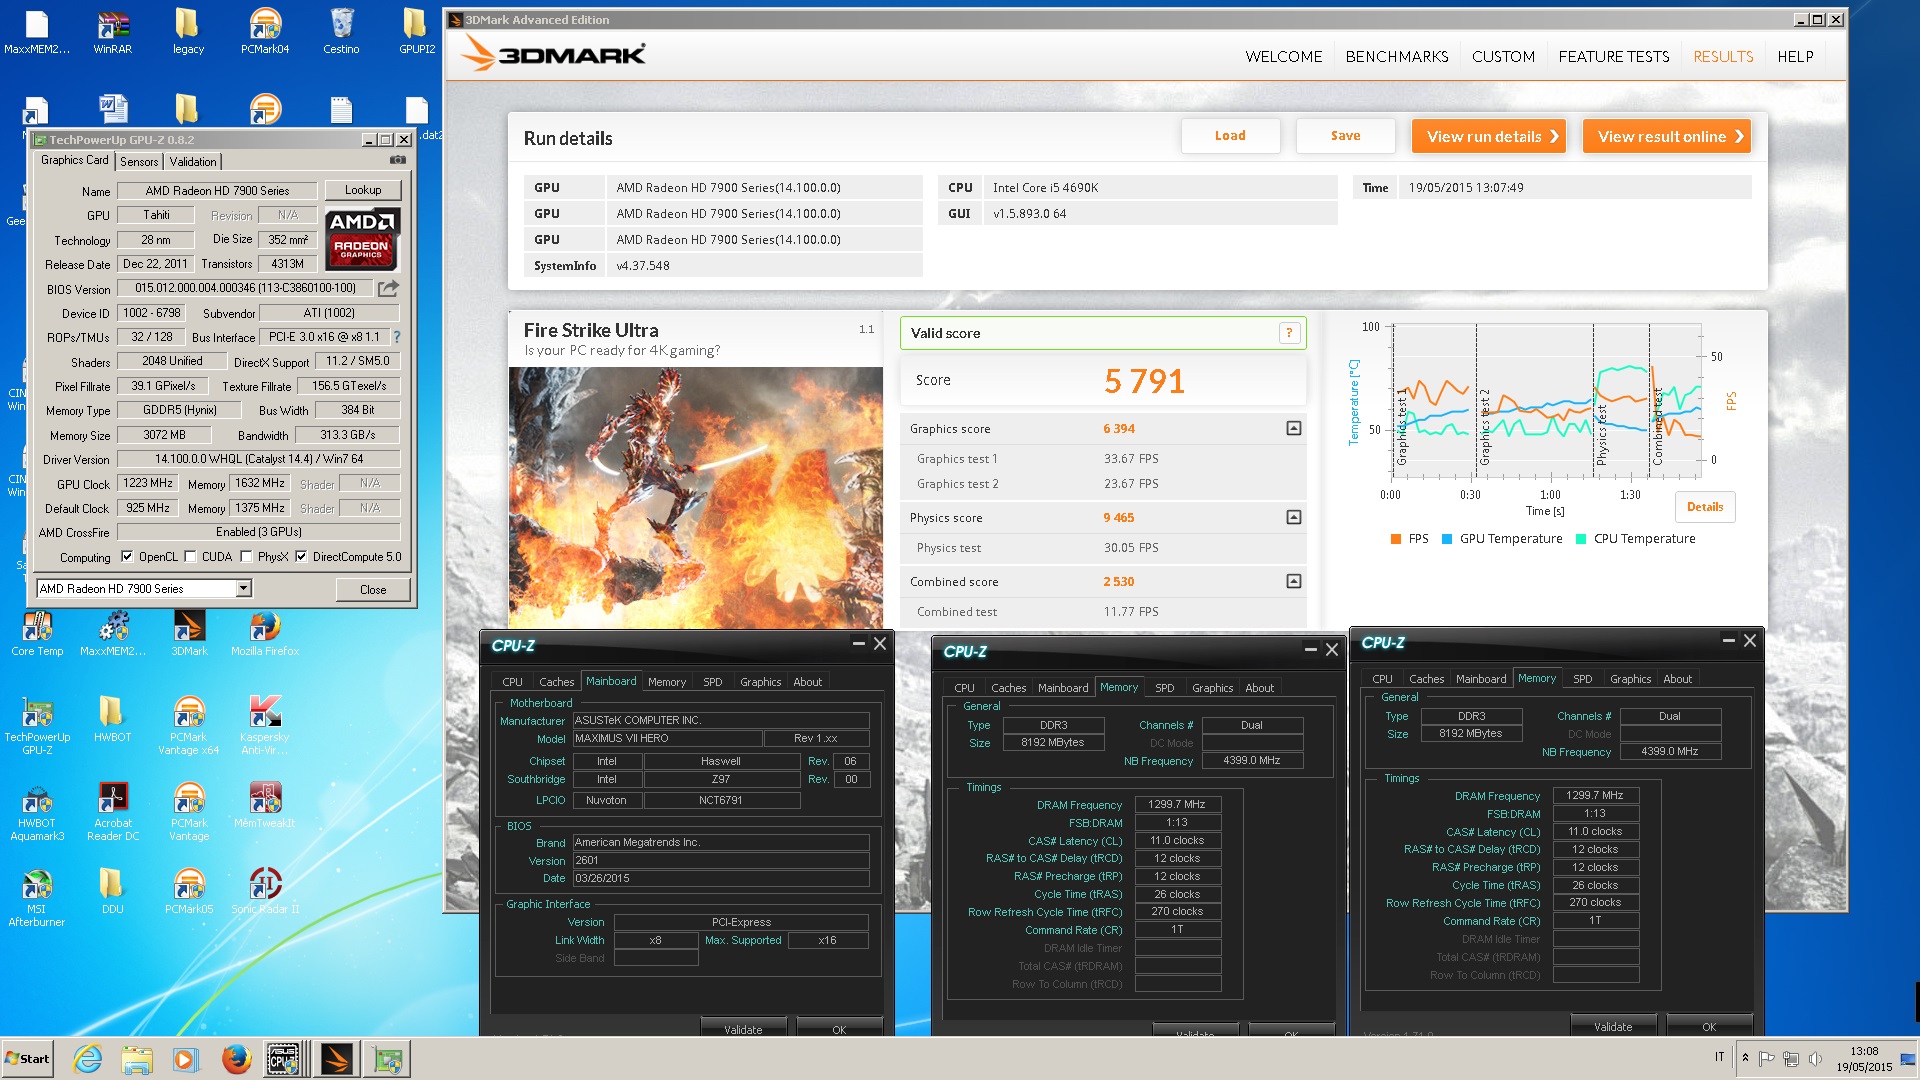Image resolution: width=1920 pixels, height=1080 pixels.
Task: Click the GPU Name field in GPU-Z
Action: pyautogui.click(x=217, y=190)
